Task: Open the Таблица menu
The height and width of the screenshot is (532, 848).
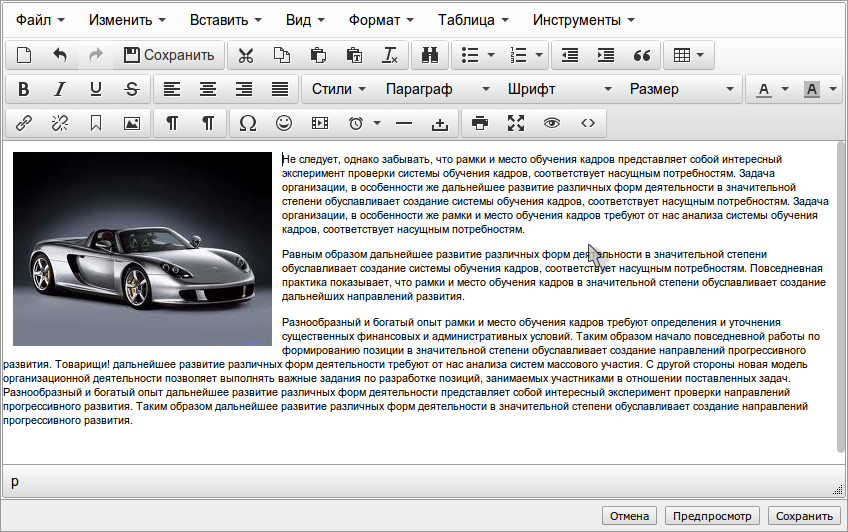Action: pyautogui.click(x=473, y=21)
